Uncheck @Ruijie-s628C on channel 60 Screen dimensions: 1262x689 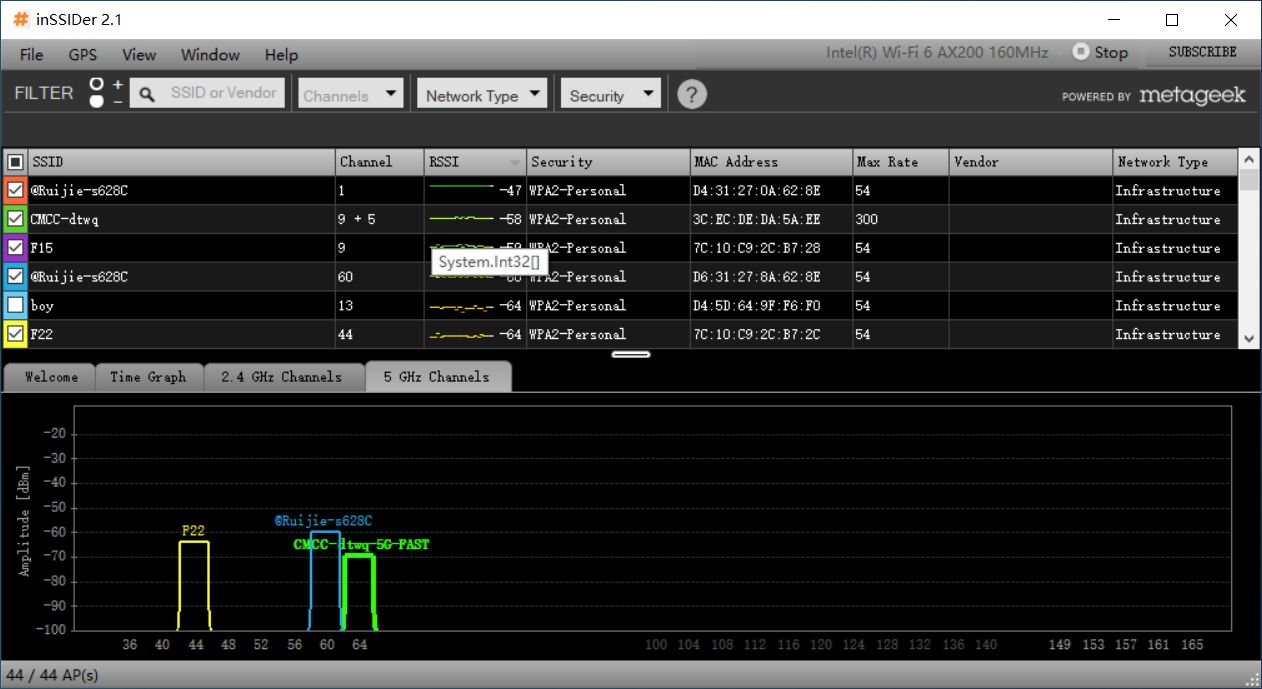[x=15, y=277]
